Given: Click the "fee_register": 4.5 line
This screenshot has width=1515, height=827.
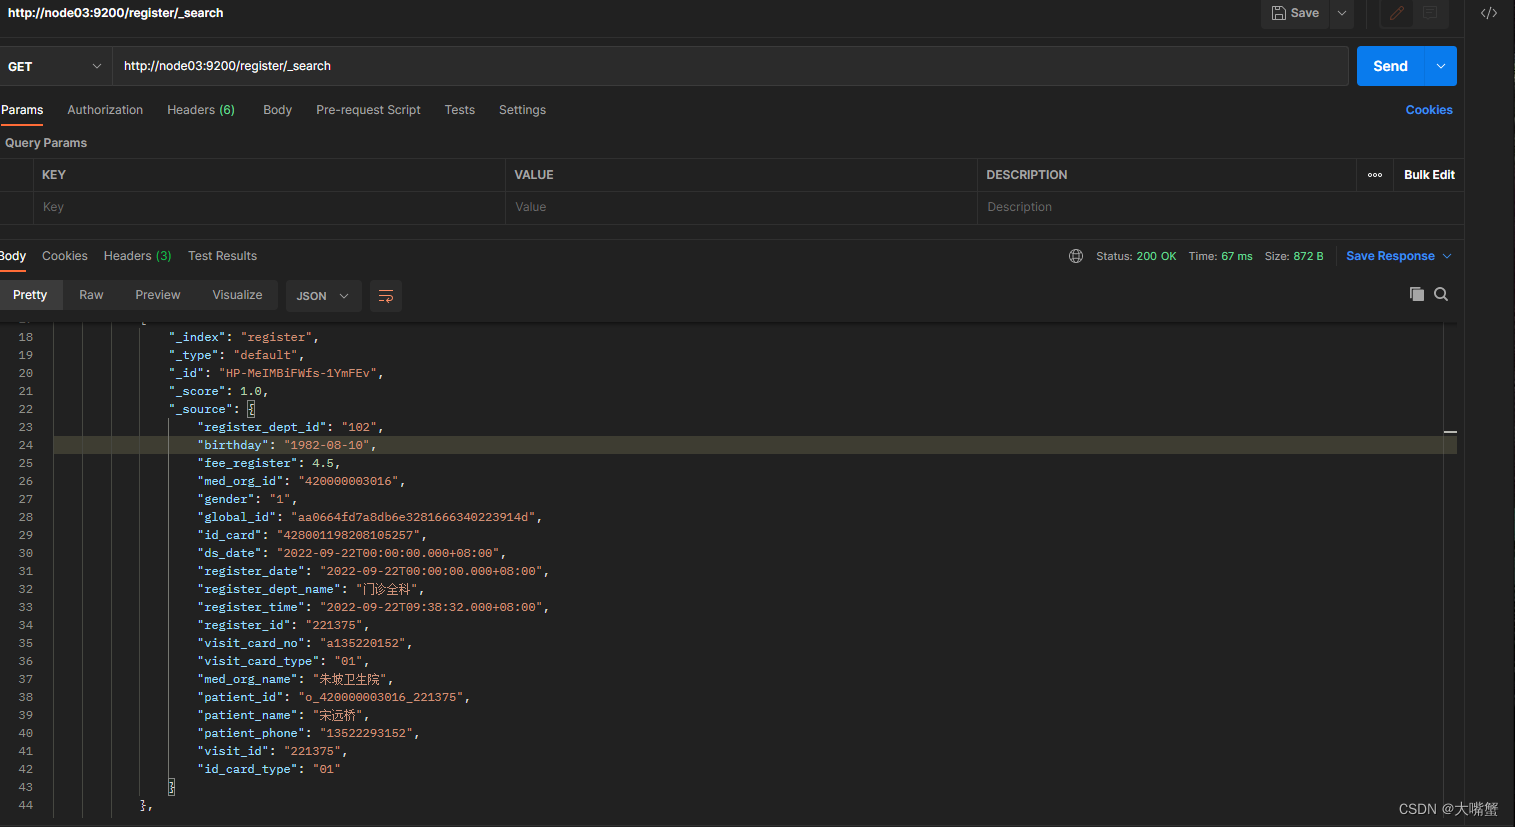Looking at the screenshot, I should tap(268, 463).
